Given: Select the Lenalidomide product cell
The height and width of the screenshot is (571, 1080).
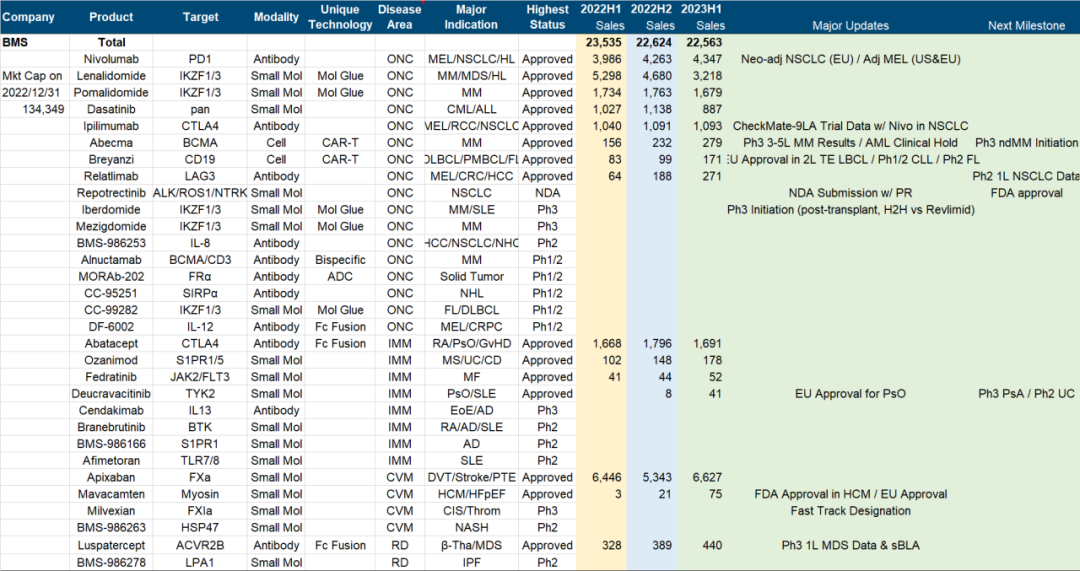Looking at the screenshot, I should 111,76.
